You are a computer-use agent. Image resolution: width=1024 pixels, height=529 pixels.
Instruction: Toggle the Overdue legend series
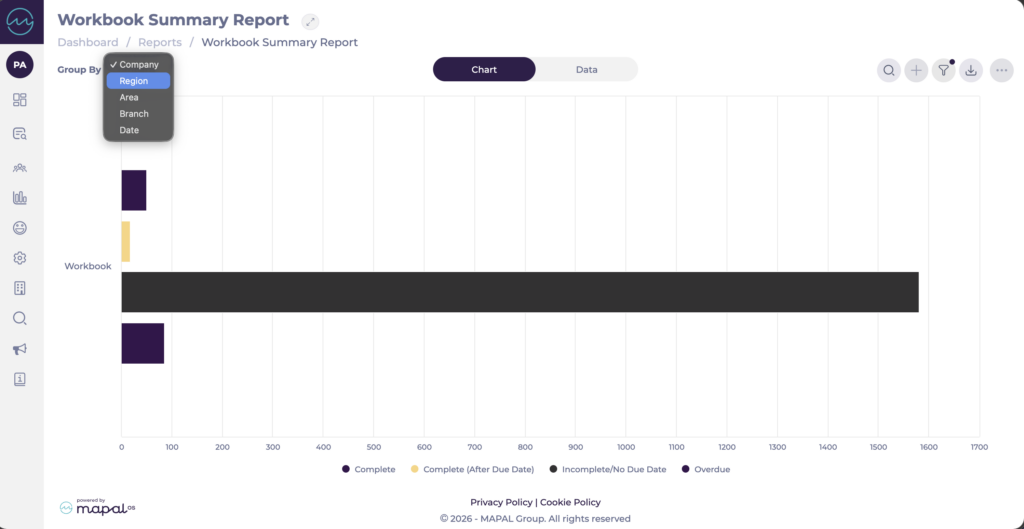tap(710, 469)
